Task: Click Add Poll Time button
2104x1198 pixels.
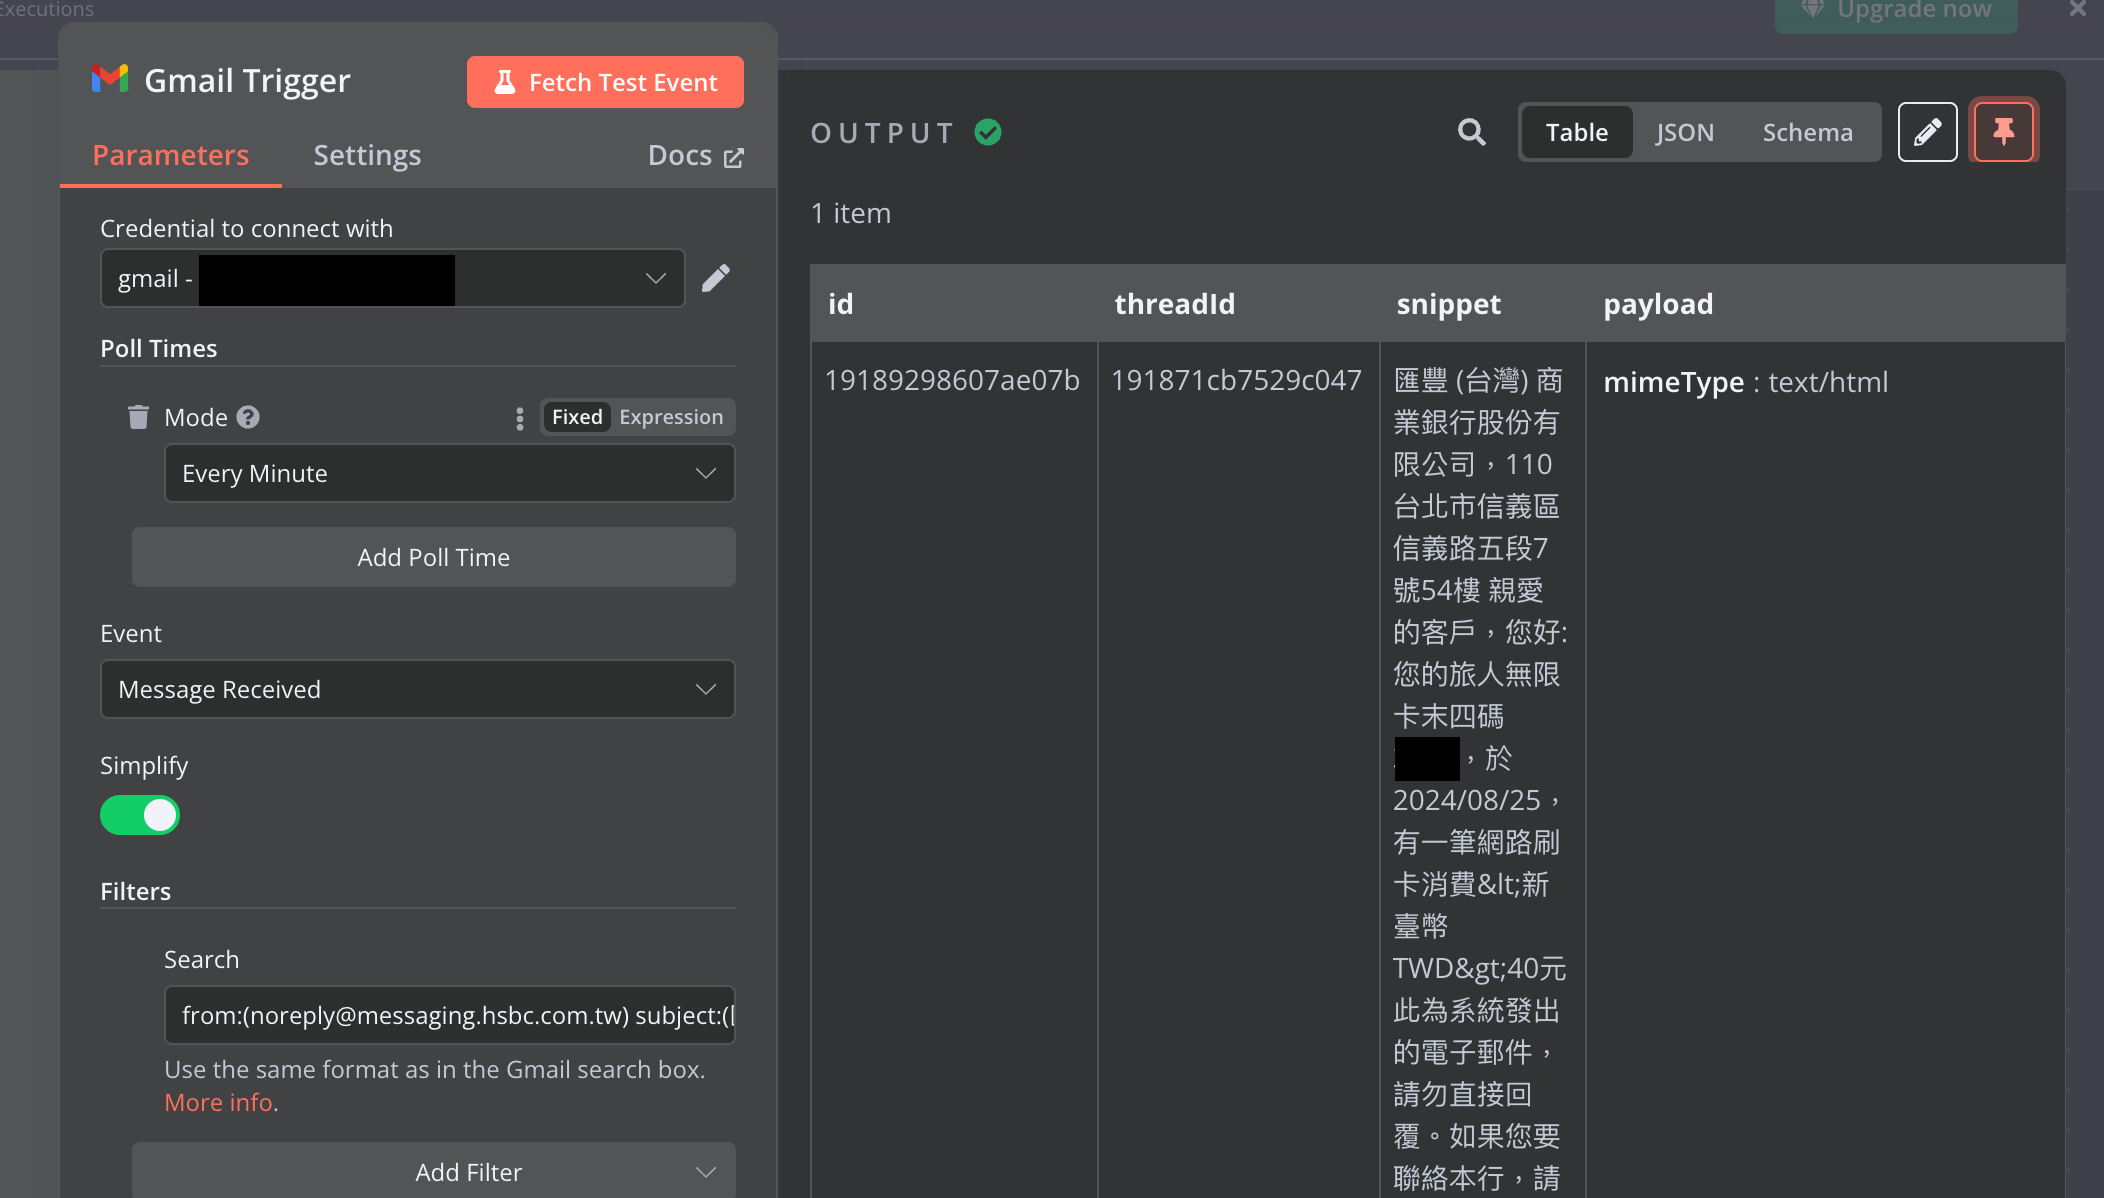Action: 434,557
